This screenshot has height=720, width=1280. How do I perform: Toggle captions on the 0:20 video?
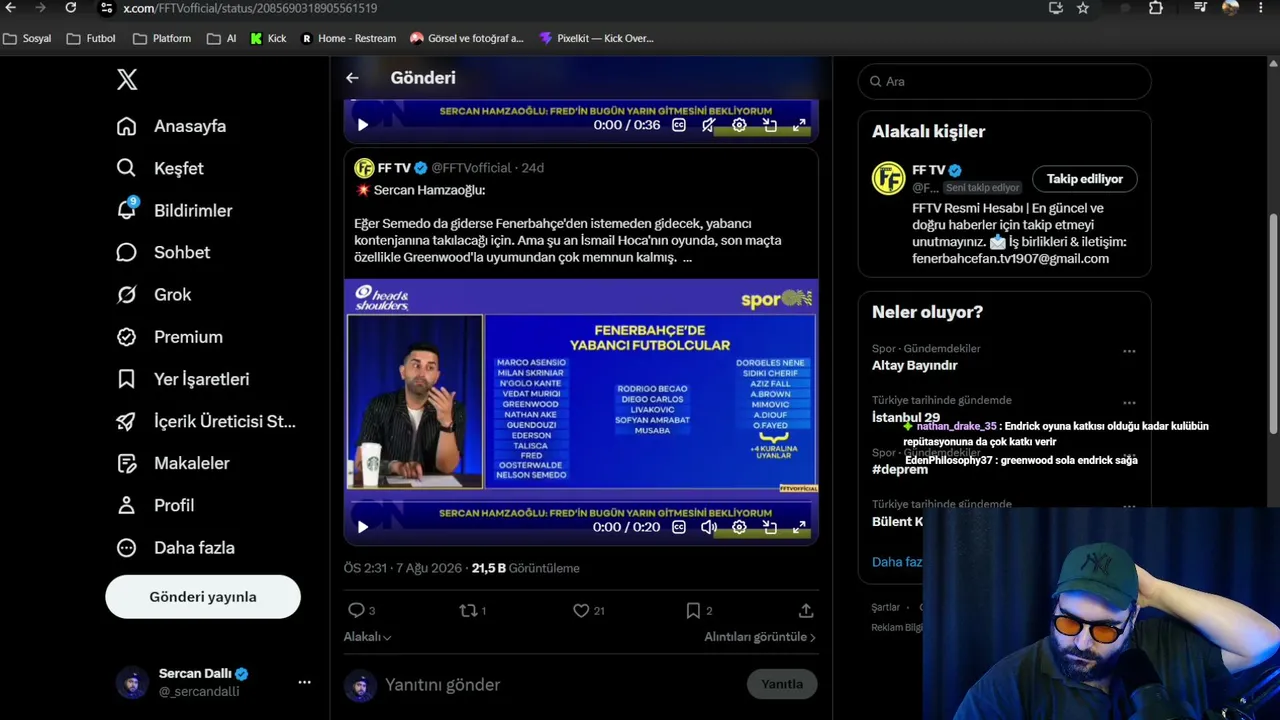click(x=679, y=527)
